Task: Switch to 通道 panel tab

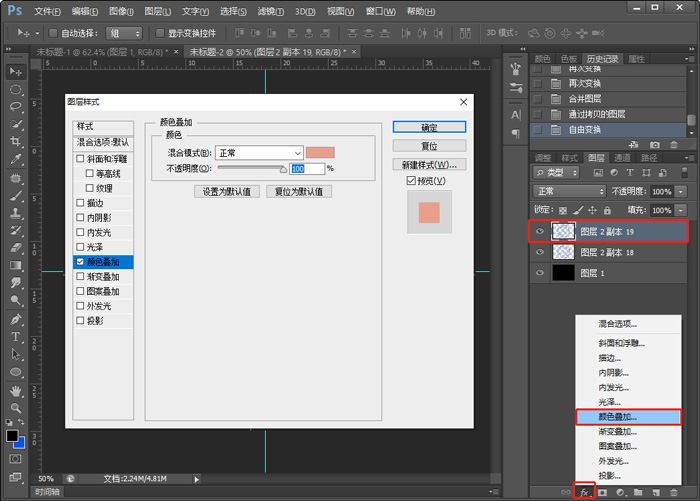Action: click(622, 158)
